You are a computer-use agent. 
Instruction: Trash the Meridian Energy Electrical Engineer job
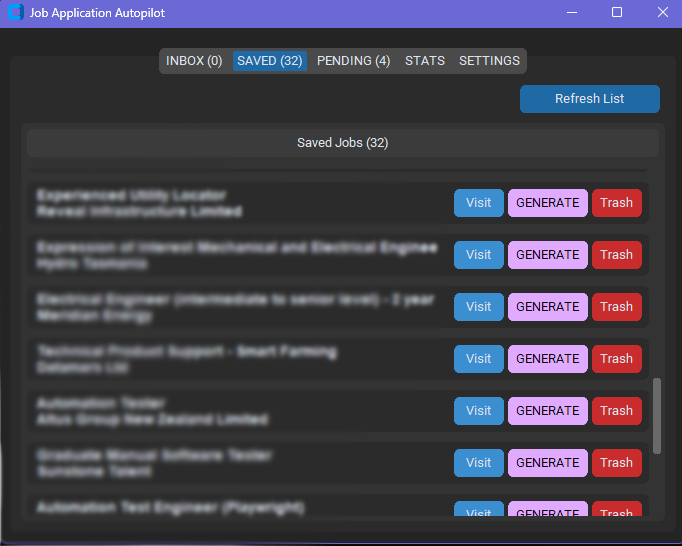pyautogui.click(x=616, y=307)
